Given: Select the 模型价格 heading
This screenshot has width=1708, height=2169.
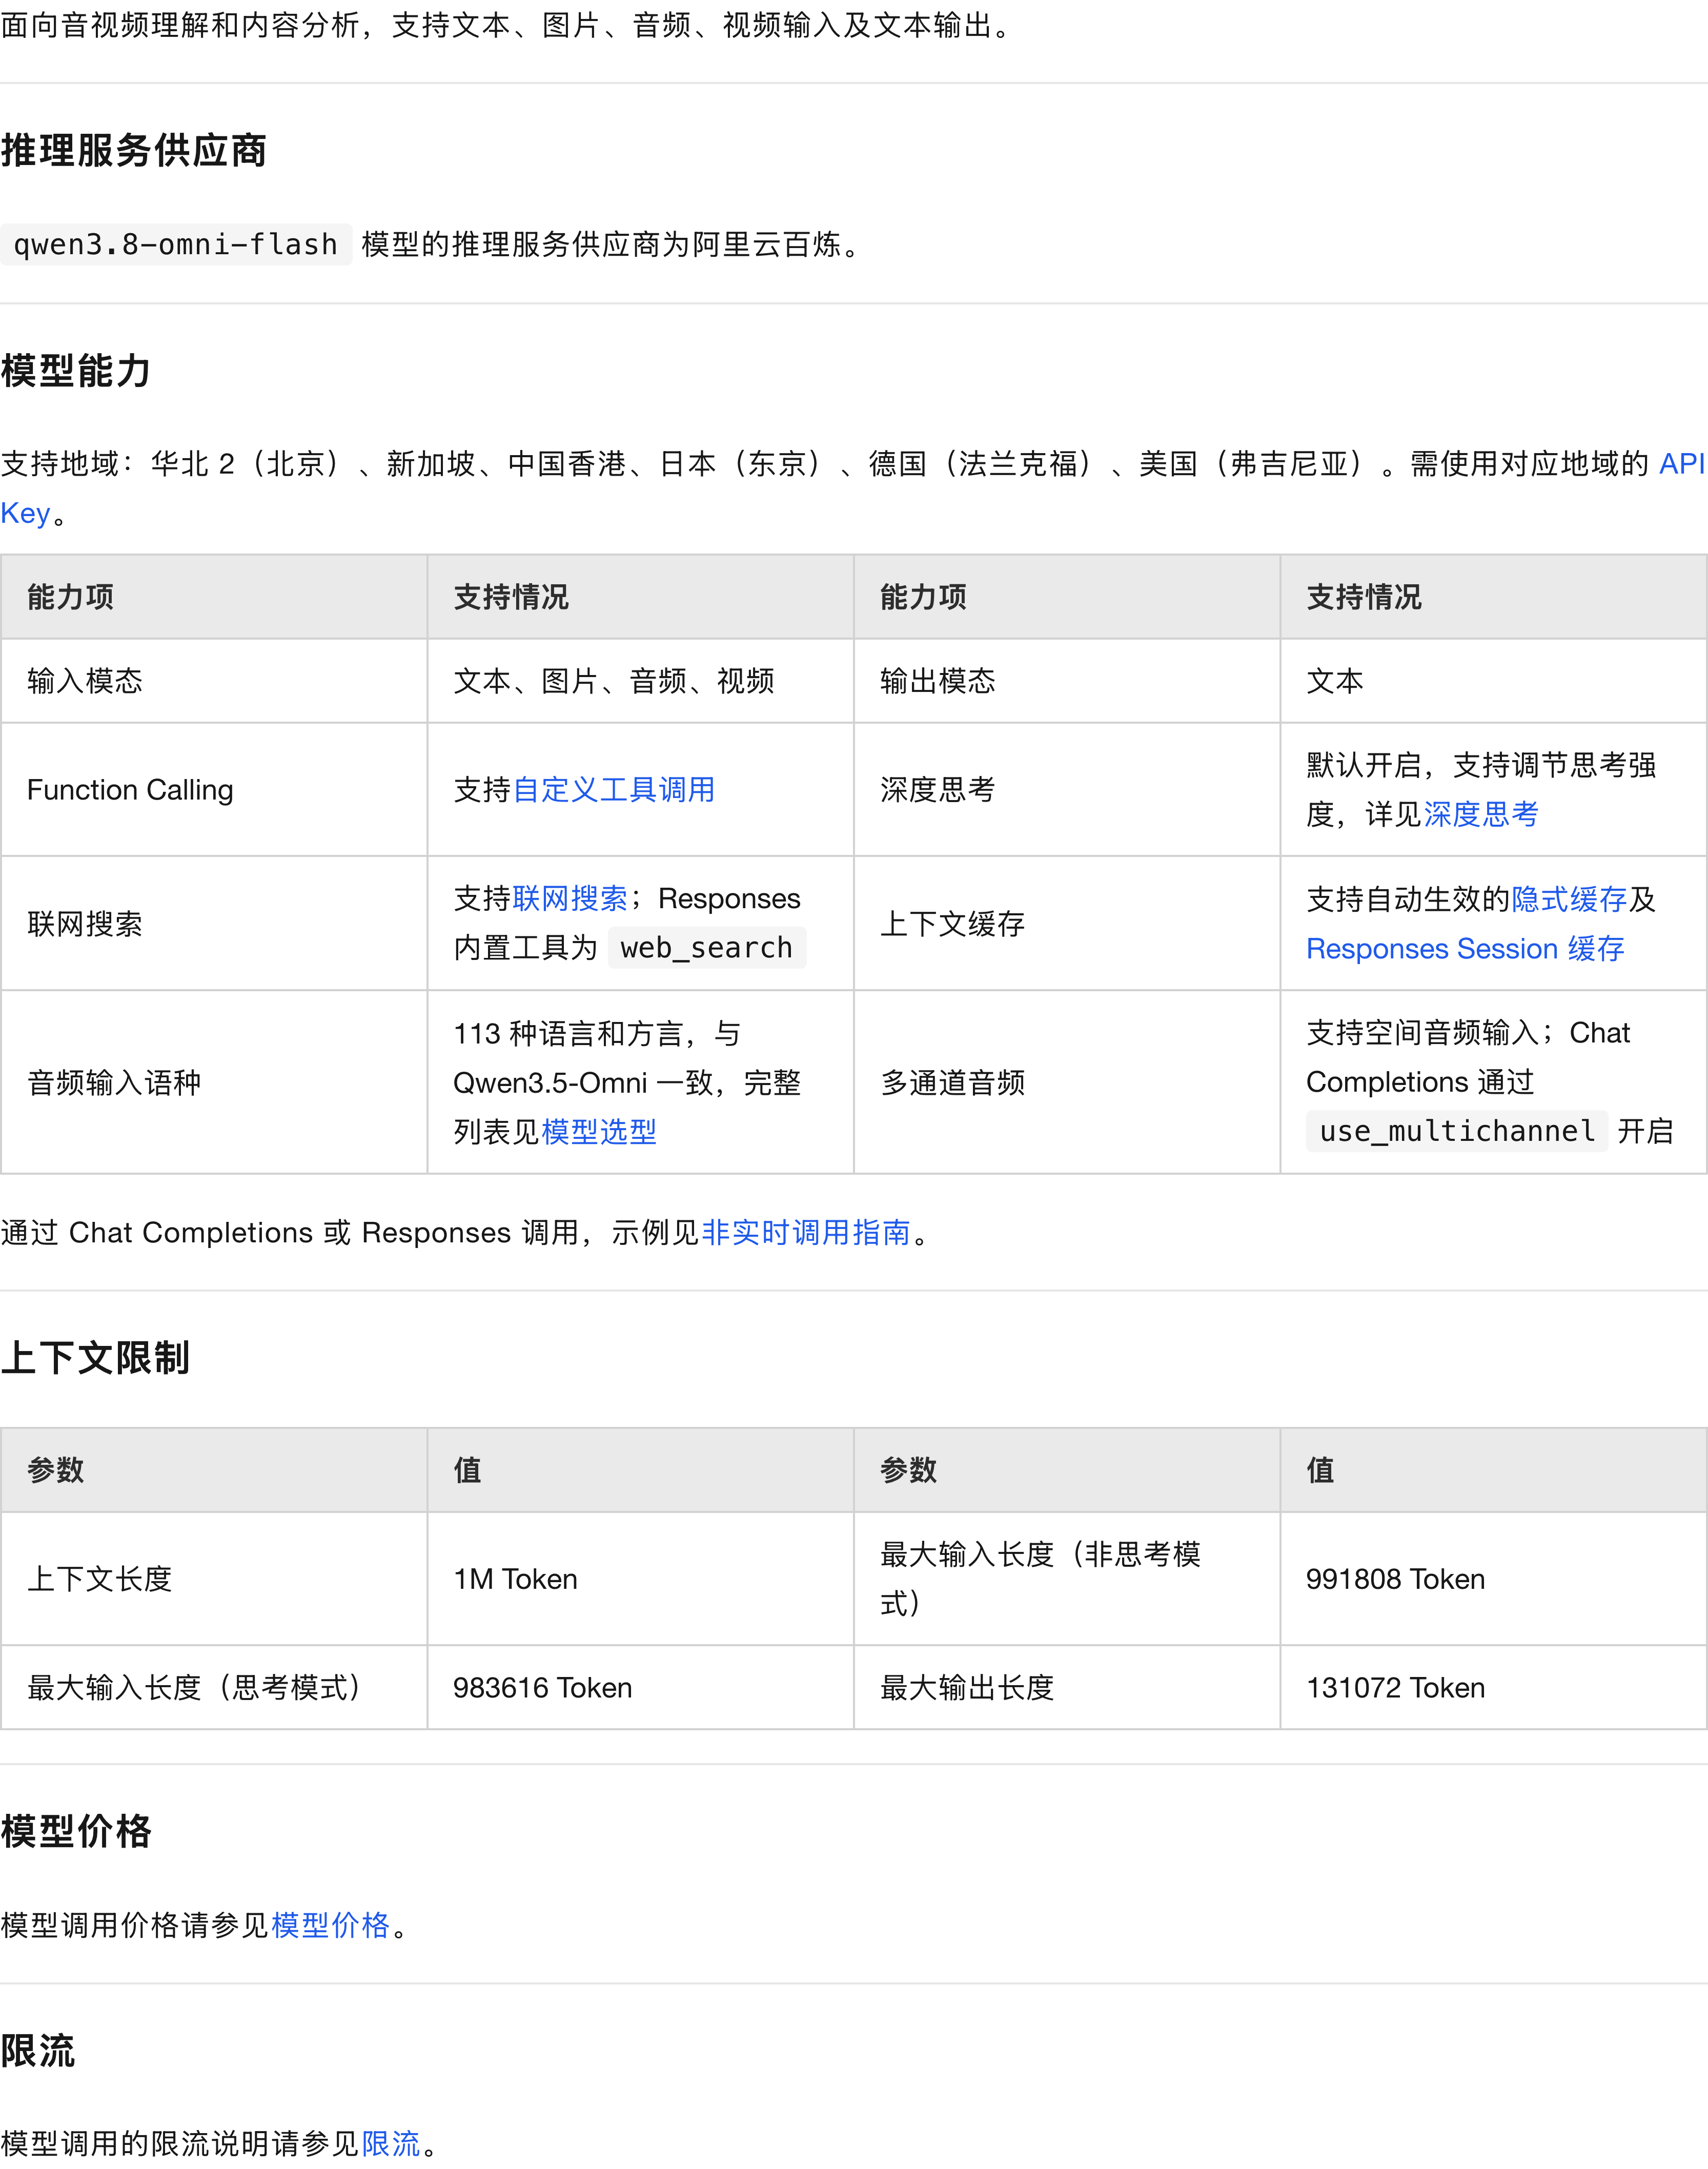Looking at the screenshot, I should 76,1831.
